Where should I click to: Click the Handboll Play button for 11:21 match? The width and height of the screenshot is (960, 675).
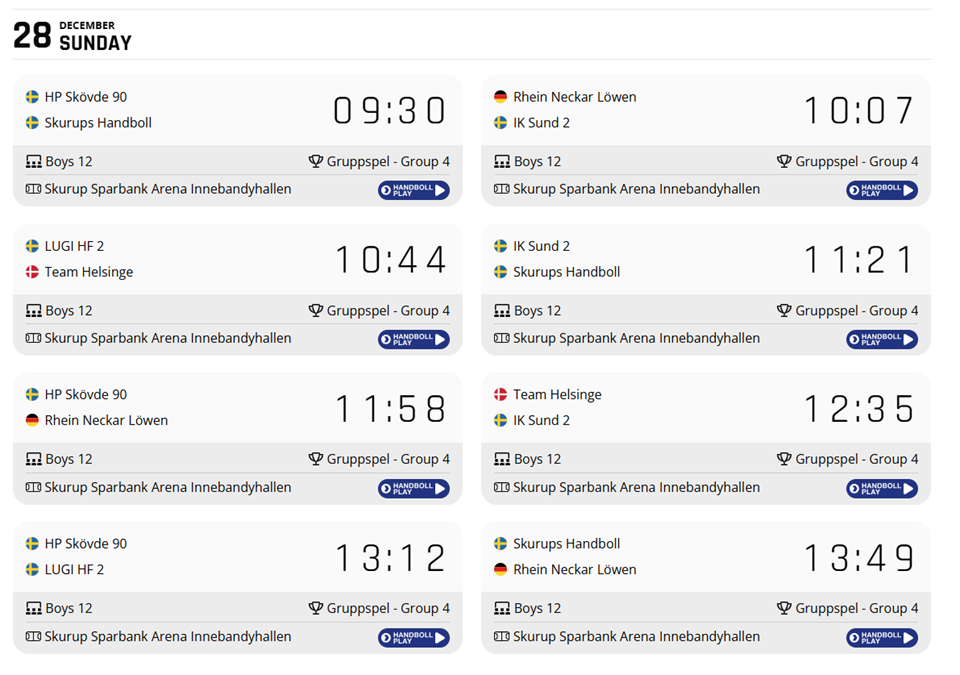click(x=881, y=340)
